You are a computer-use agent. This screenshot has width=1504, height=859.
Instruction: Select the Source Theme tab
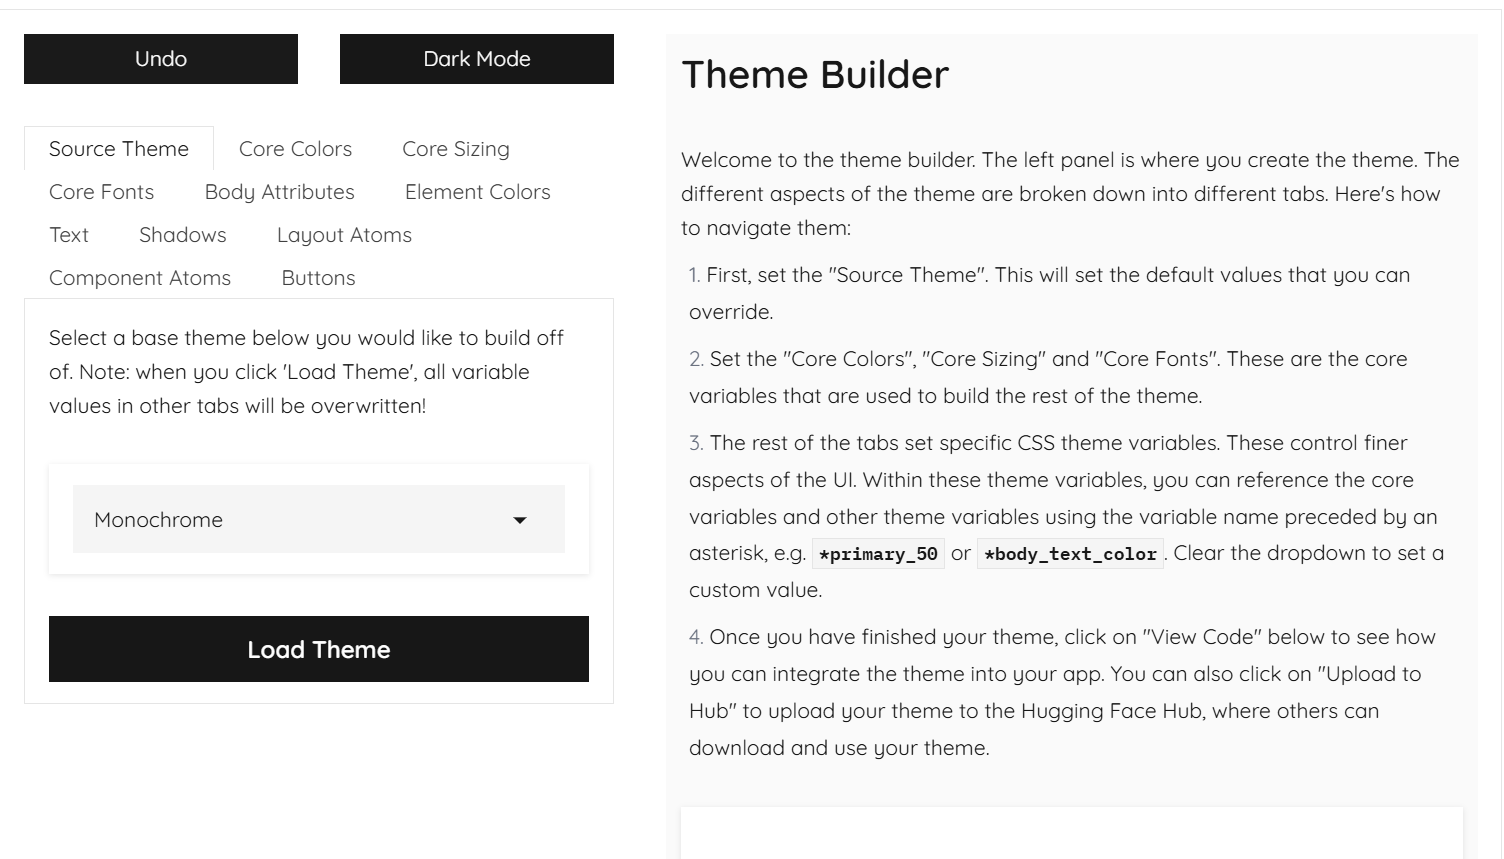point(119,149)
